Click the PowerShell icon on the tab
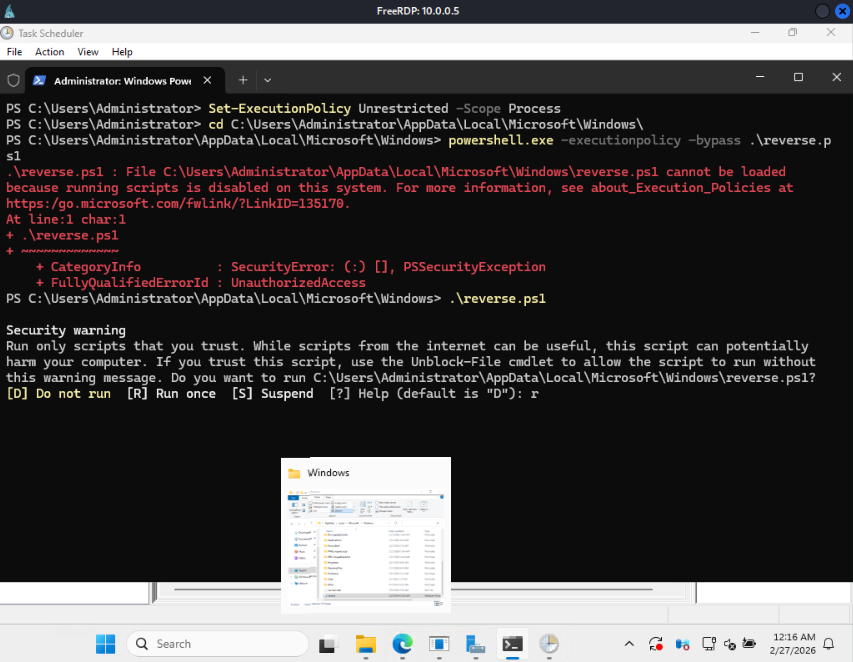The width and height of the screenshot is (853, 662). [x=39, y=81]
